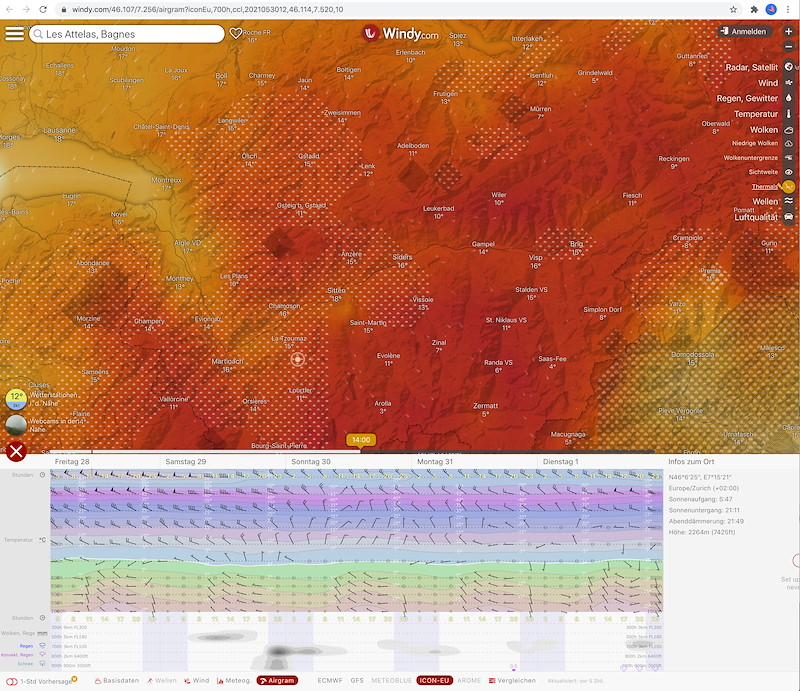800x691 pixels.
Task: Go back in browser history
Action: [x=10, y=9]
